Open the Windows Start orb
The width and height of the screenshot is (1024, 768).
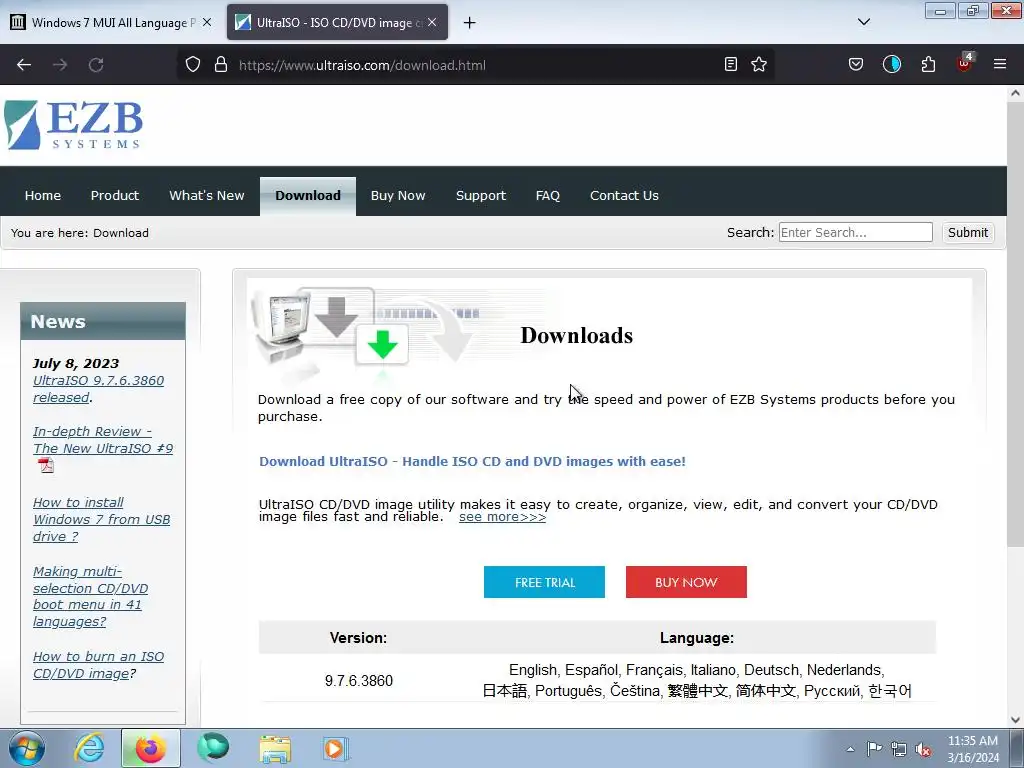(x=27, y=748)
